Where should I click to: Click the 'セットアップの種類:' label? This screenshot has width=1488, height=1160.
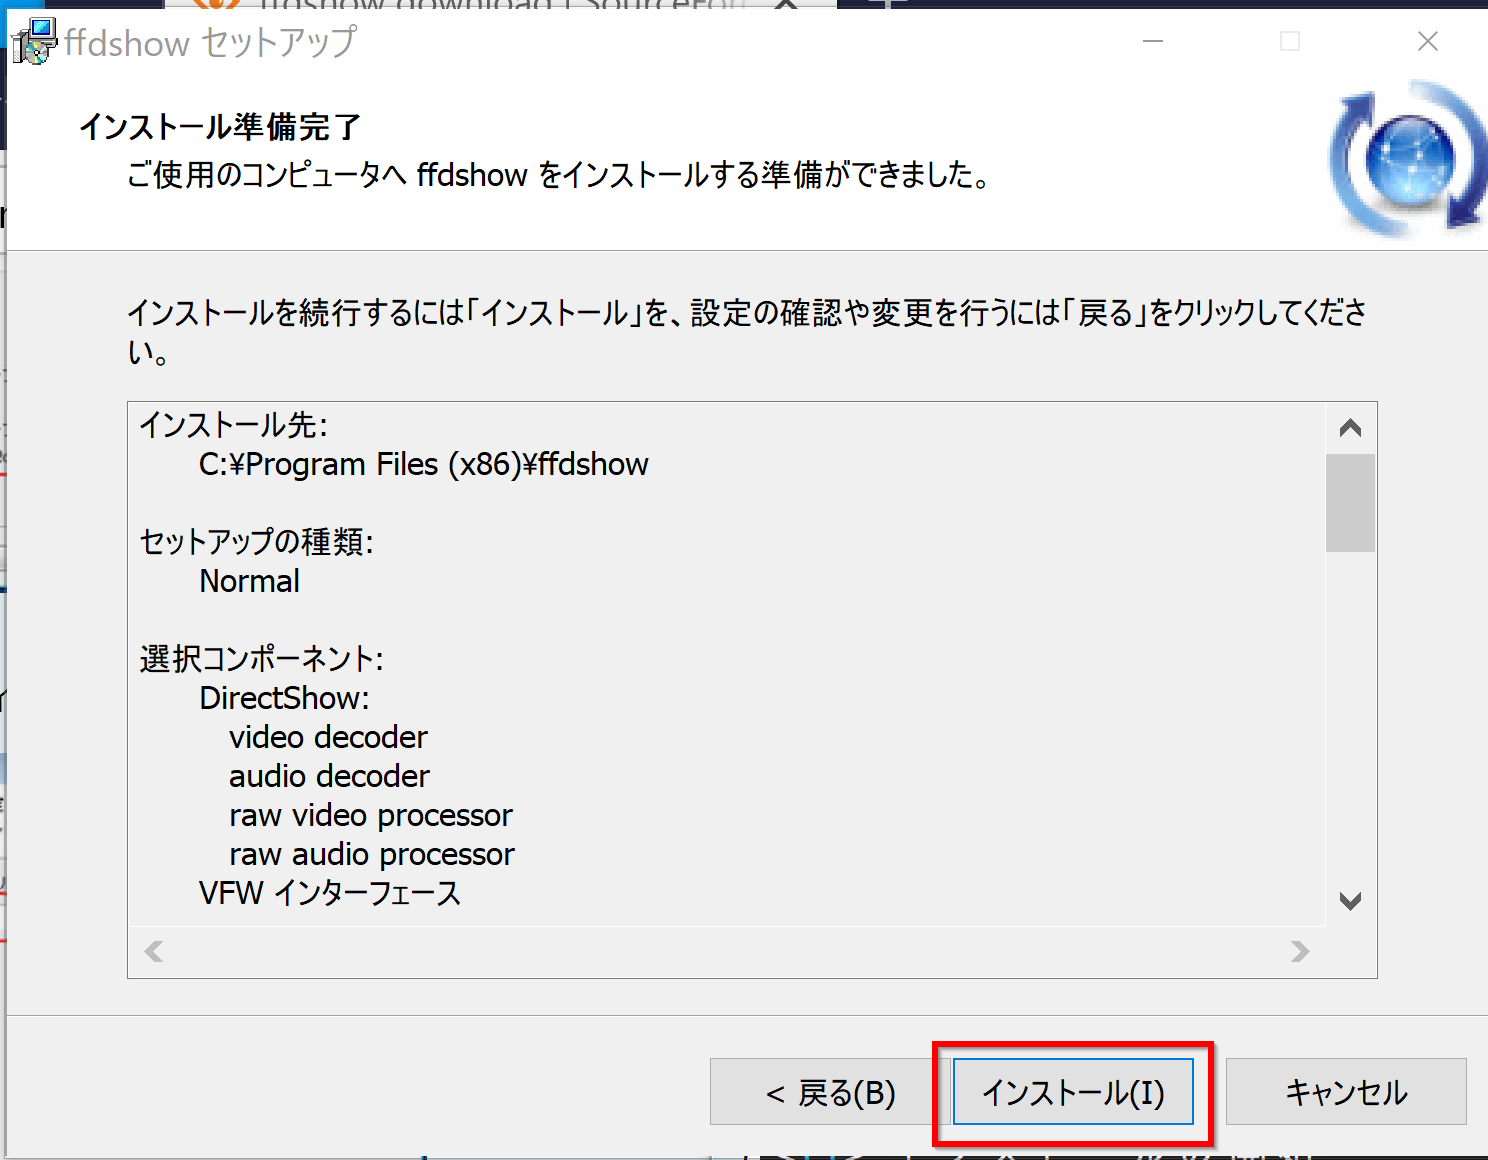coord(257,542)
